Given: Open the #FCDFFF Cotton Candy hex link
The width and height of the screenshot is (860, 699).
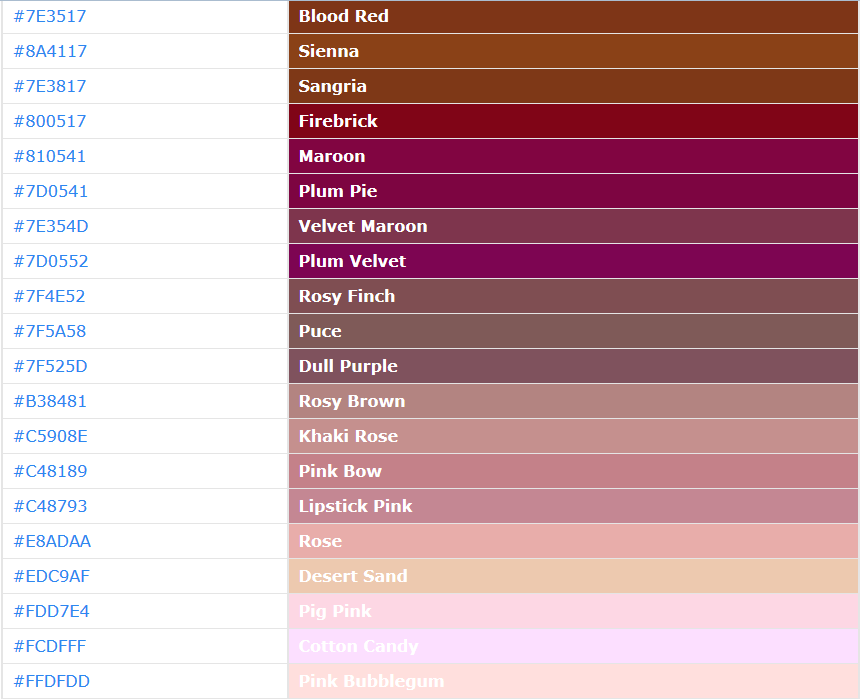Looking at the screenshot, I should 45,646.
